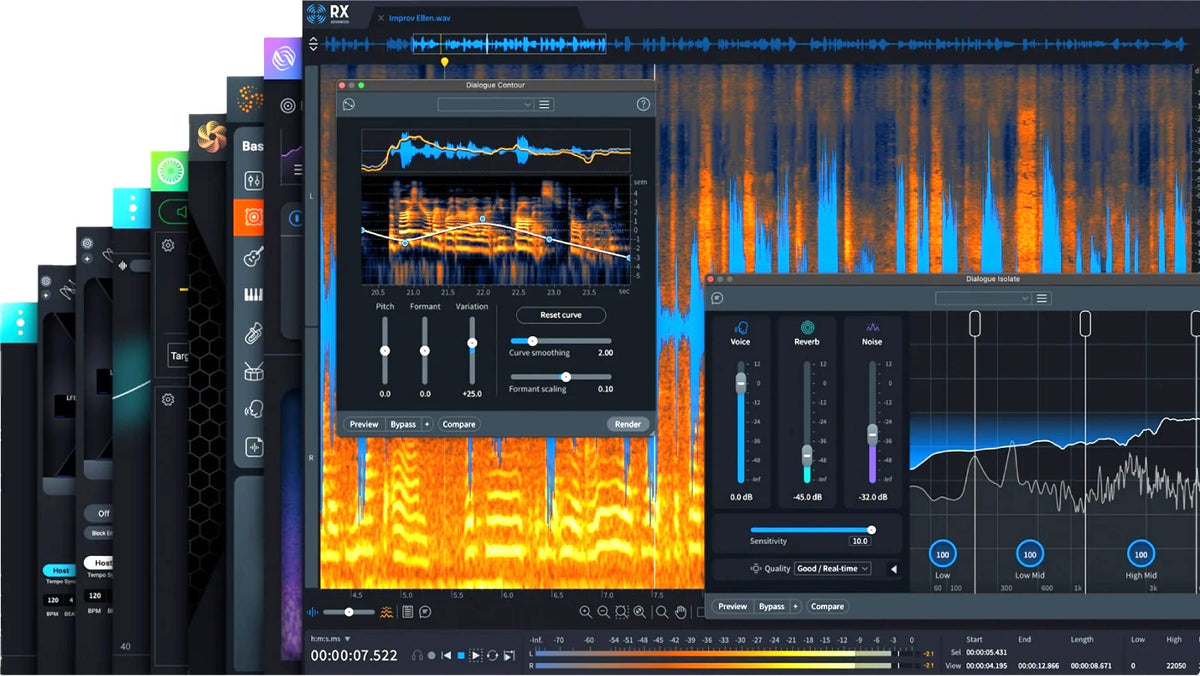This screenshot has height=676, width=1200.
Task: Select the drum icon in the plugin sidebar
Action: click(x=254, y=372)
